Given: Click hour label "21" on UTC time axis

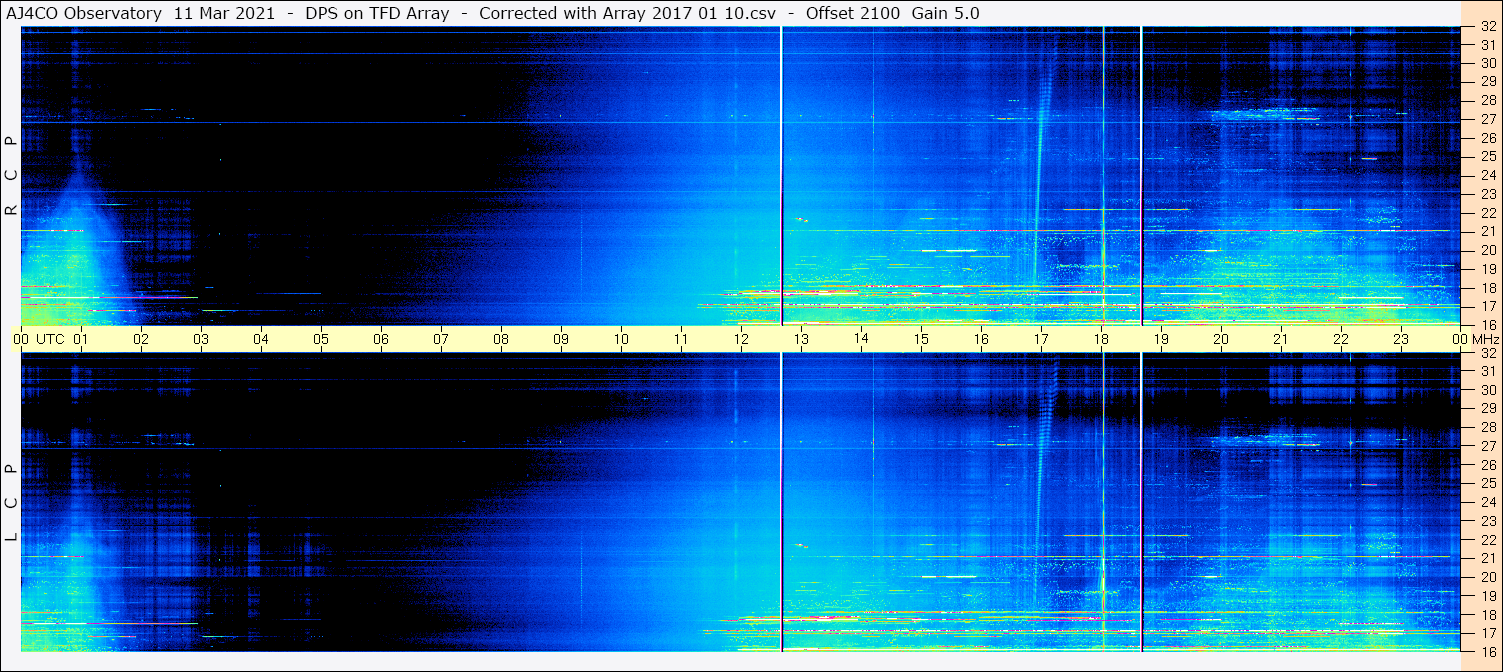Looking at the screenshot, I should 1281,339.
